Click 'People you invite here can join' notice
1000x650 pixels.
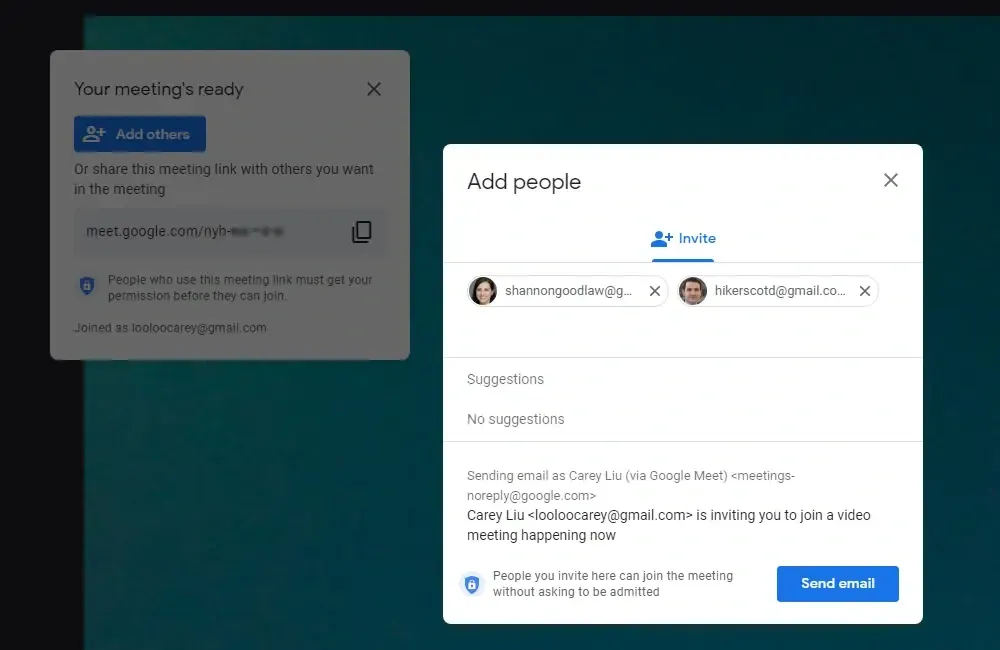(613, 584)
